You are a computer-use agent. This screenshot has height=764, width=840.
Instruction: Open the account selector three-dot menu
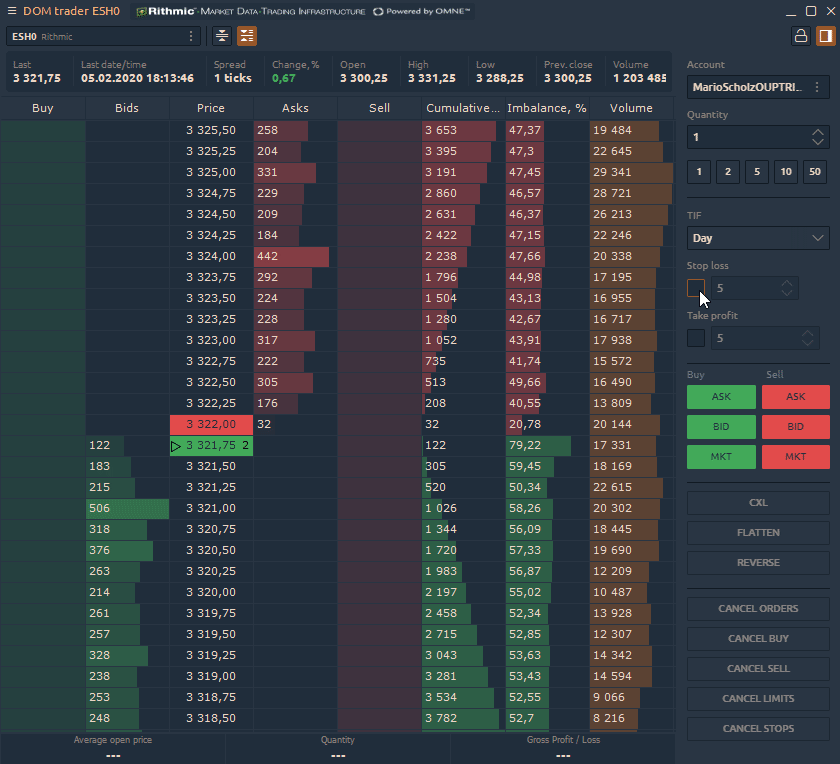pyautogui.click(x=817, y=87)
